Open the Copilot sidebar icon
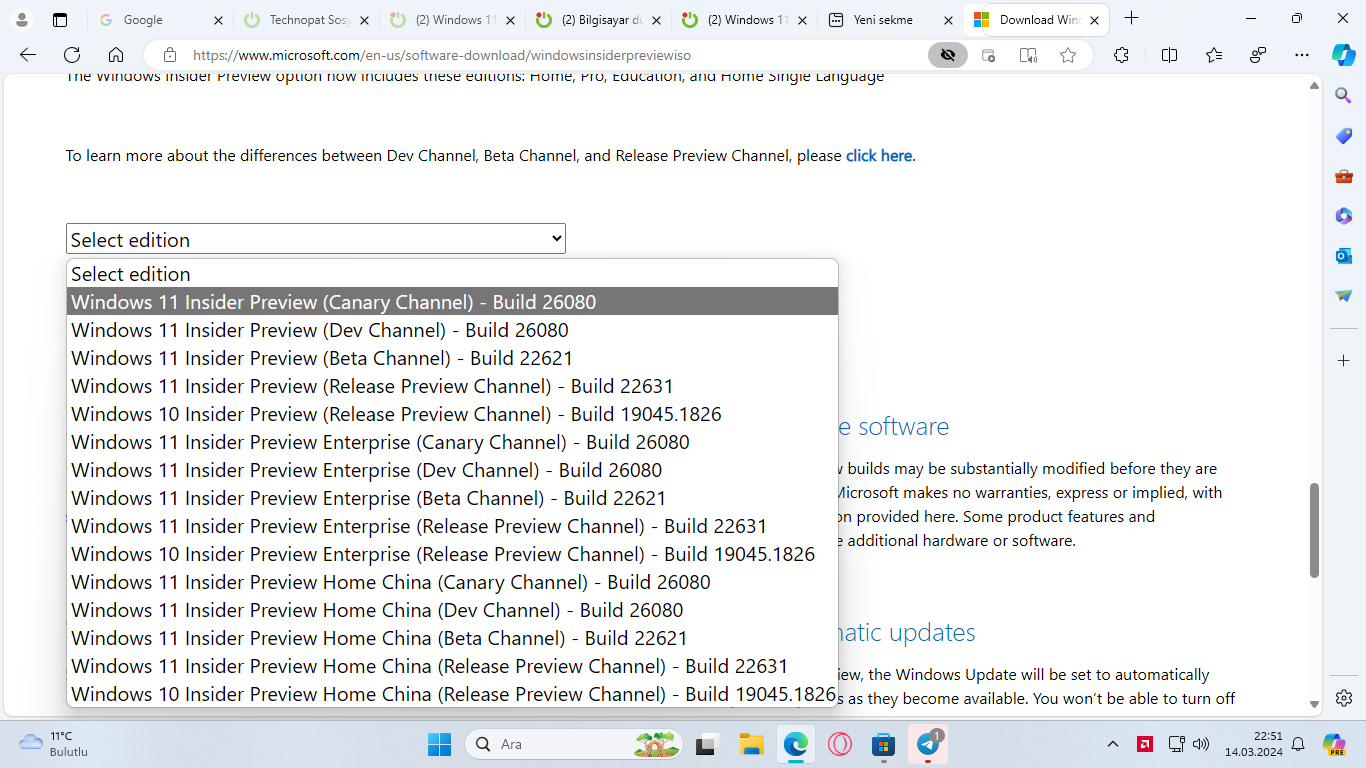1366x768 pixels. click(x=1343, y=55)
